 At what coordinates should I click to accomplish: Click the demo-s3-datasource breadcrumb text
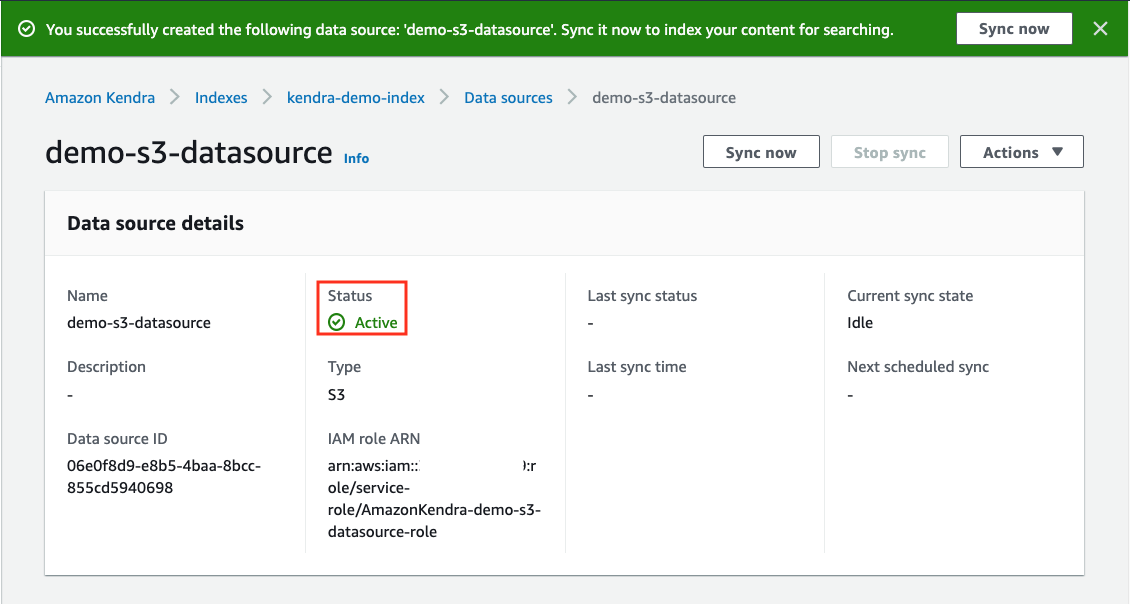point(664,97)
